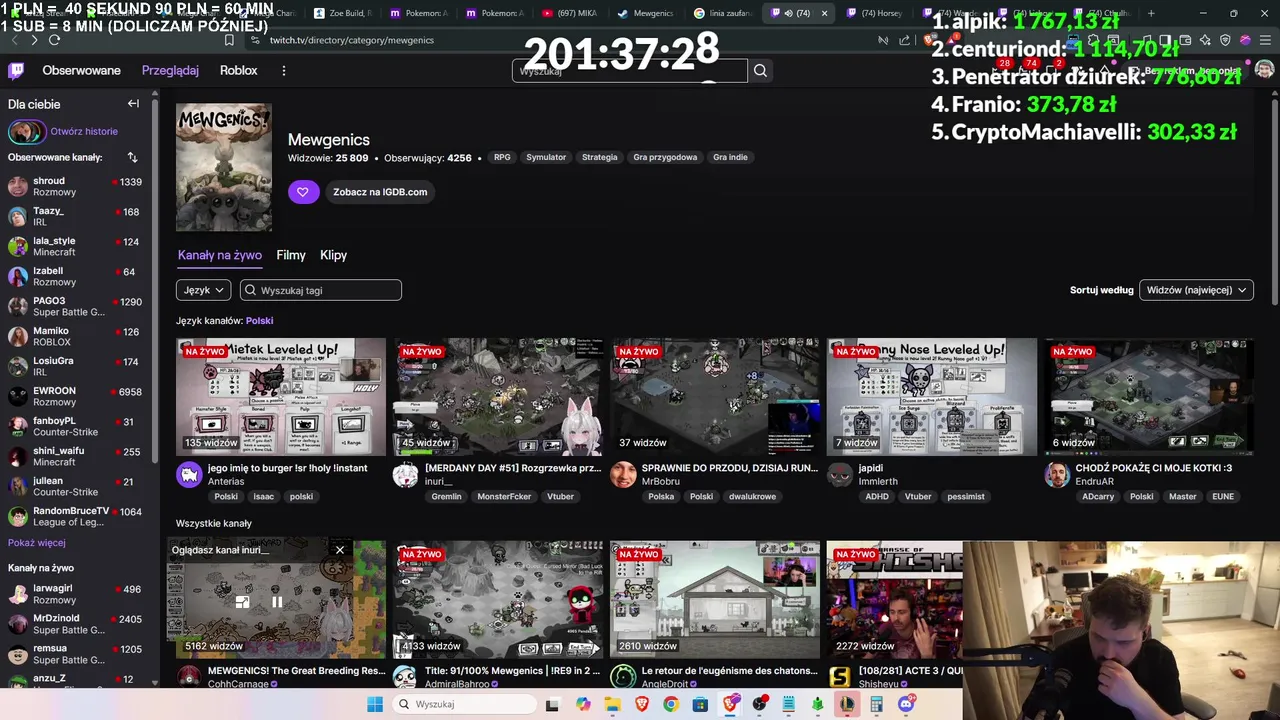Open Taazy_ channel in sidebar
Screen dimensions: 1280x720
pos(75,217)
